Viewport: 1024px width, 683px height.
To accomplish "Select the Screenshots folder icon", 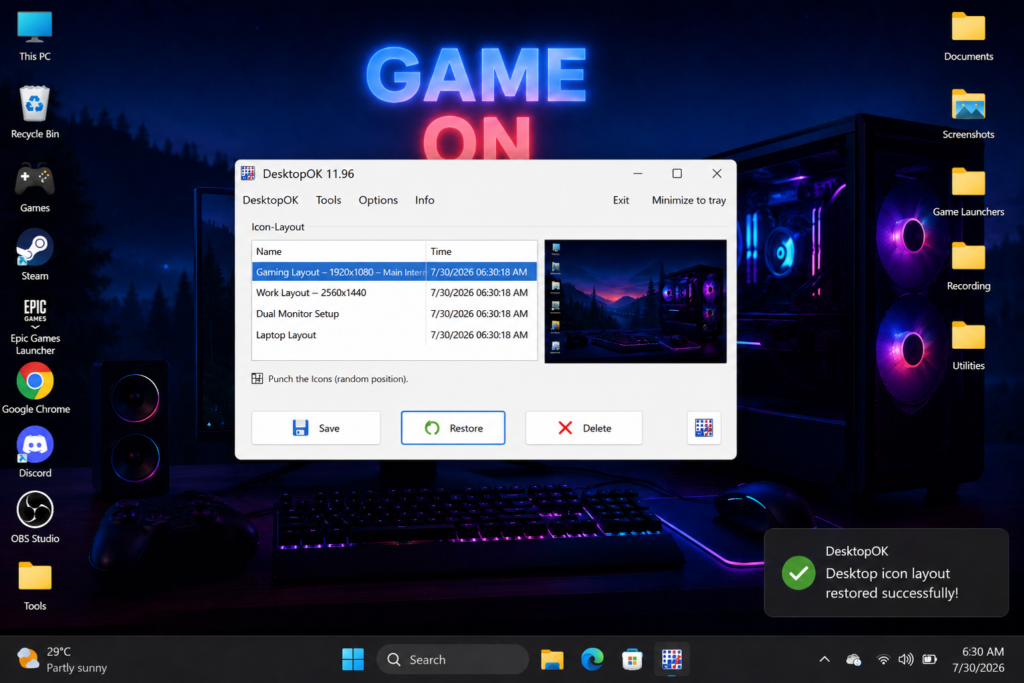I will click(968, 114).
